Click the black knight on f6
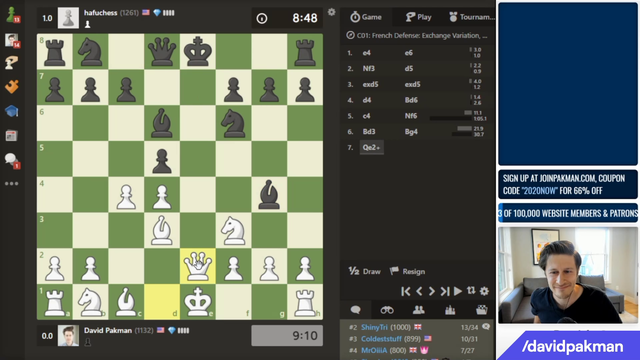This screenshot has width=640, height=360. pos(233,123)
